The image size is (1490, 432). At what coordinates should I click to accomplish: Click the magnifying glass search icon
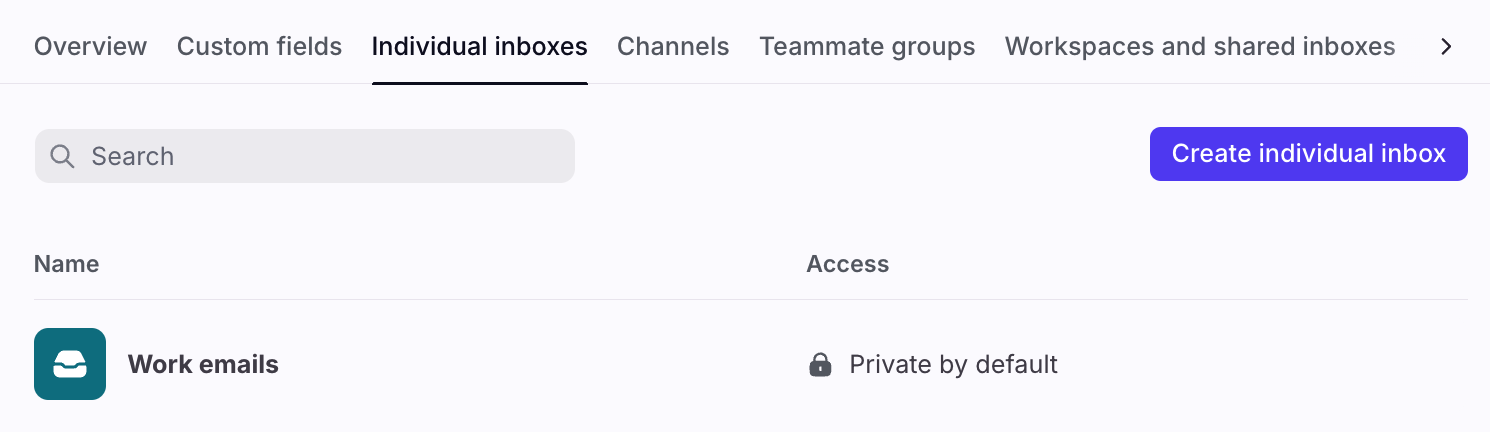coord(62,156)
